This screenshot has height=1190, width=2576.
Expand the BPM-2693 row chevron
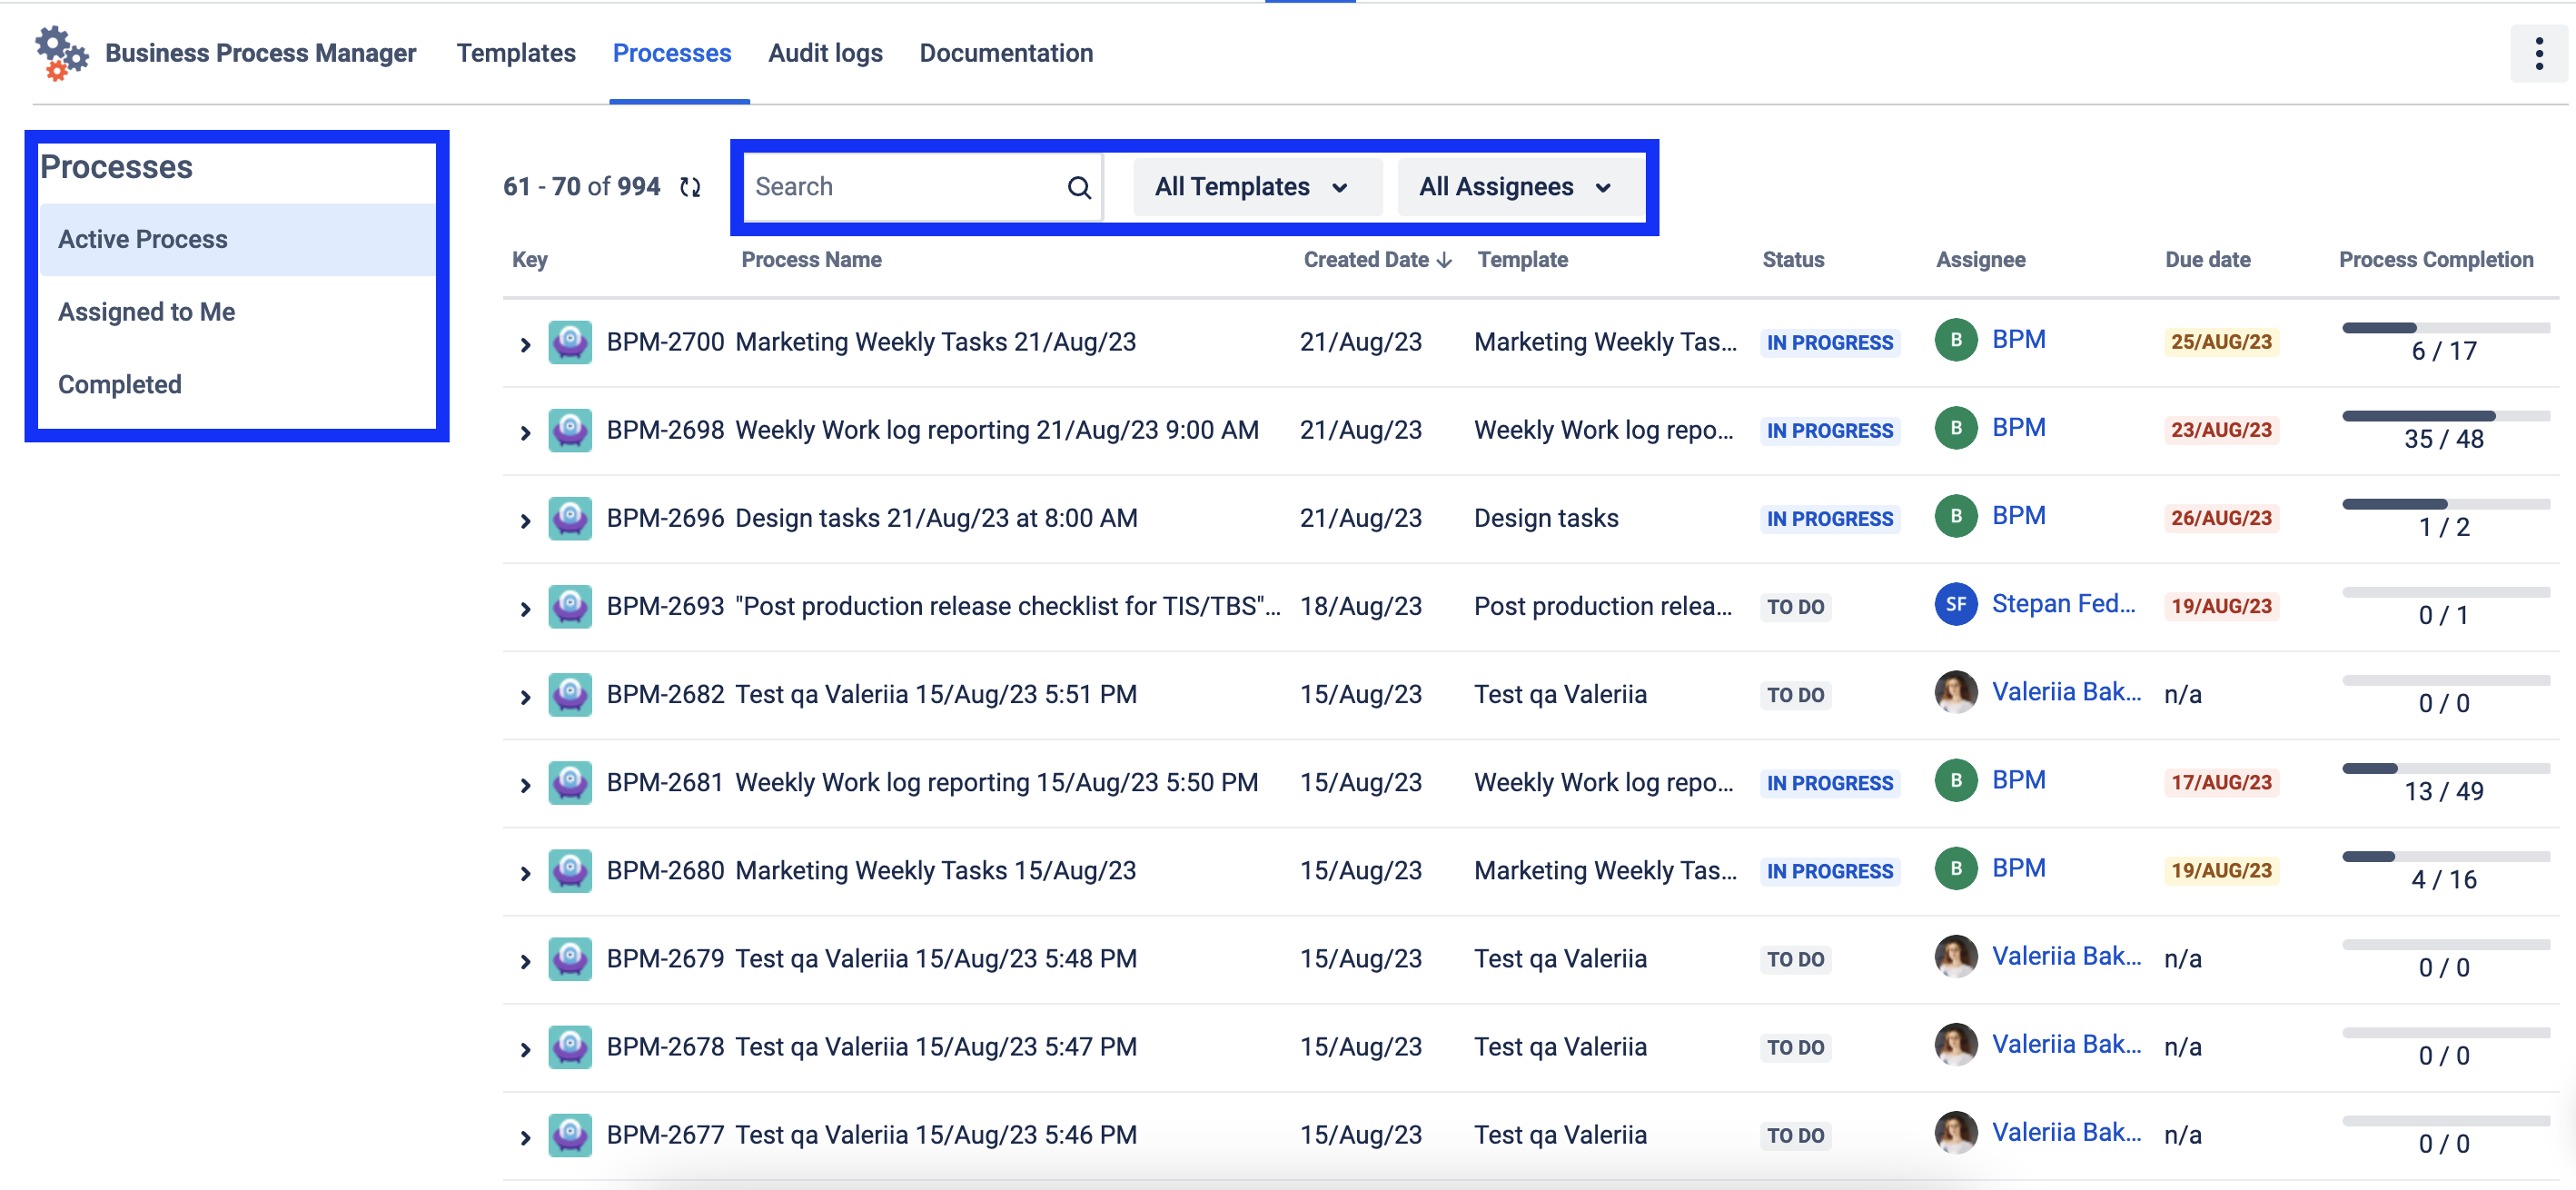tap(525, 608)
